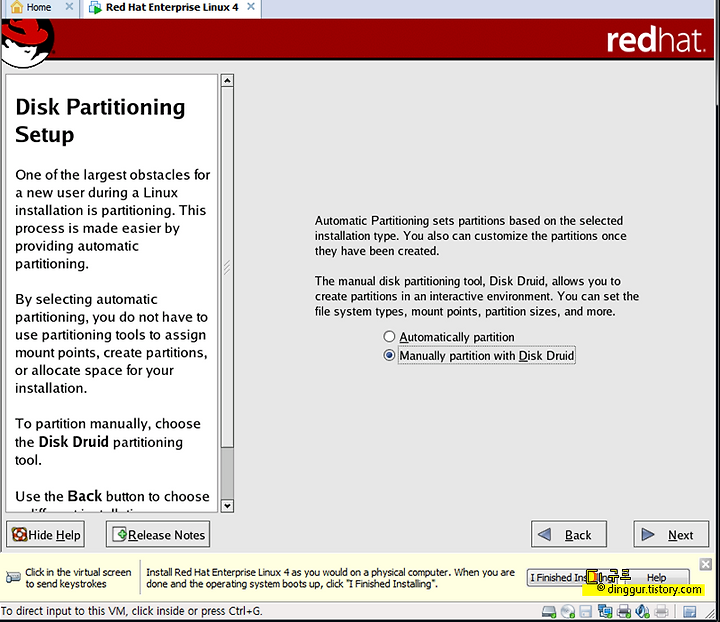
Task: Open the Release Notes
Action: [x=158, y=534]
